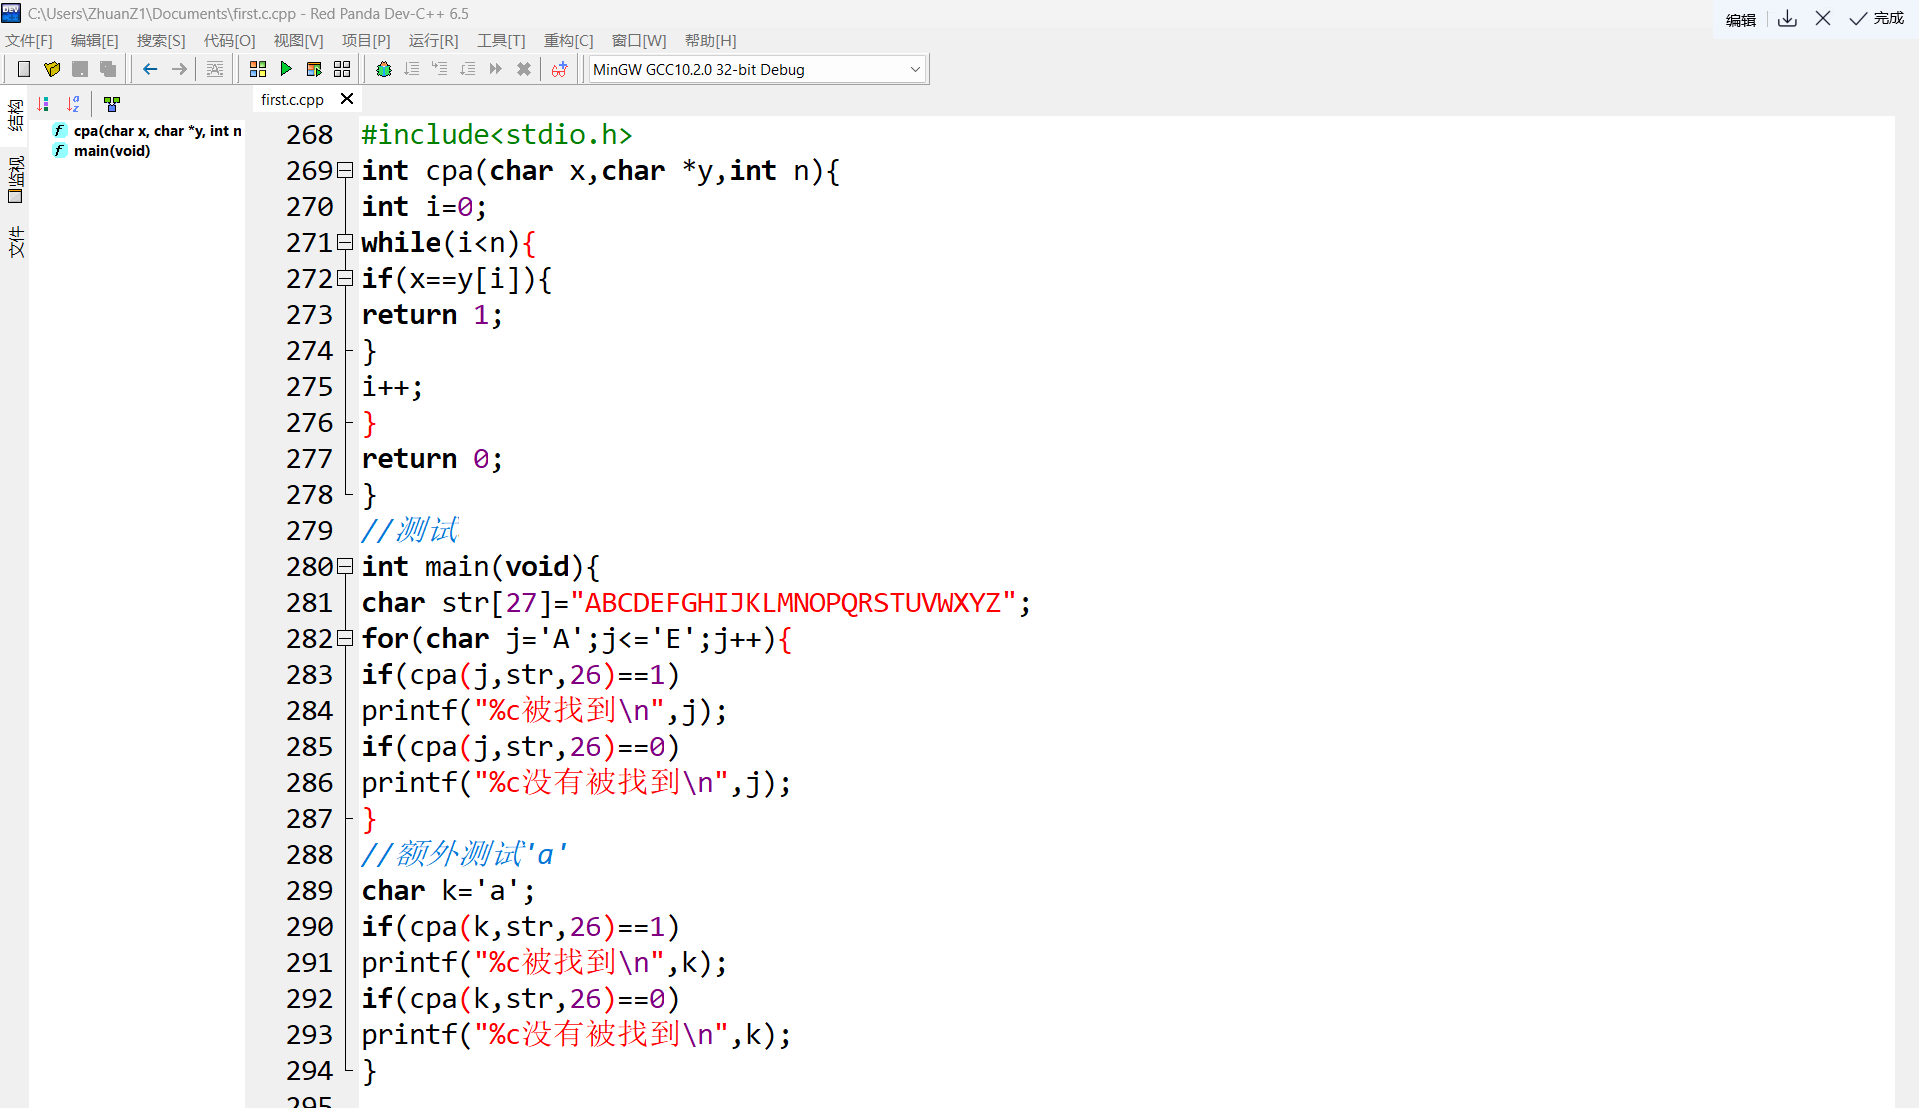Go forward with the right arrow icon
Image resolution: width=1919 pixels, height=1108 pixels.
(x=179, y=69)
